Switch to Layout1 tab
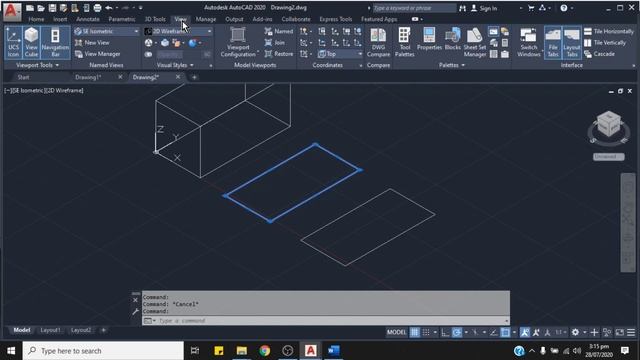Screen dimensions: 640x360 [x=50, y=330]
